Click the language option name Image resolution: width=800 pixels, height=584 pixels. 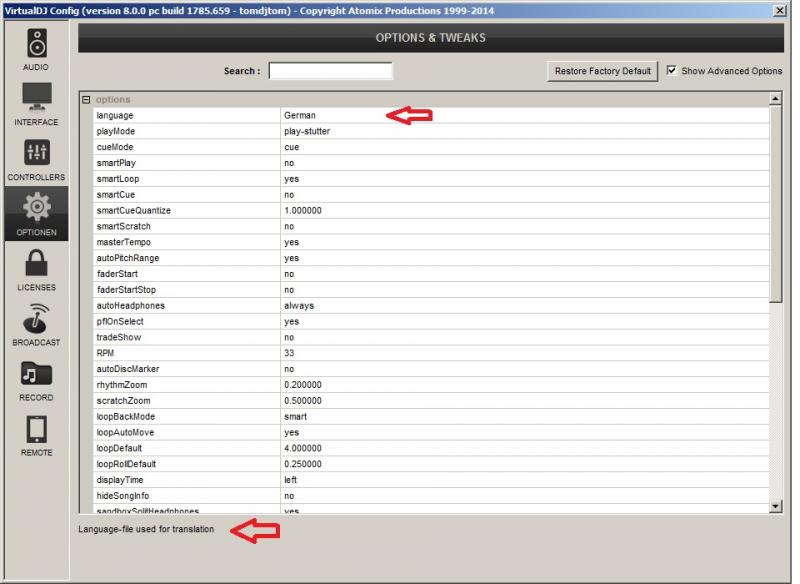pyautogui.click(x=115, y=115)
